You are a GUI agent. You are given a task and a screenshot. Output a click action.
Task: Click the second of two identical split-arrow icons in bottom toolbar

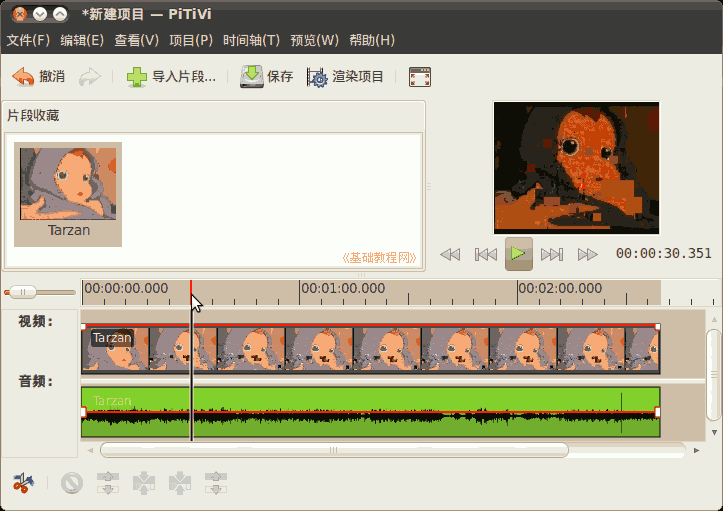tap(216, 483)
